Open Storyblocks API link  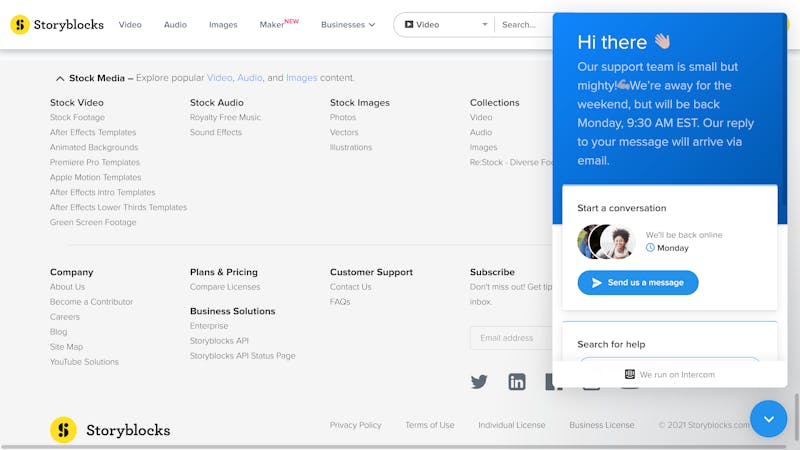click(x=219, y=341)
